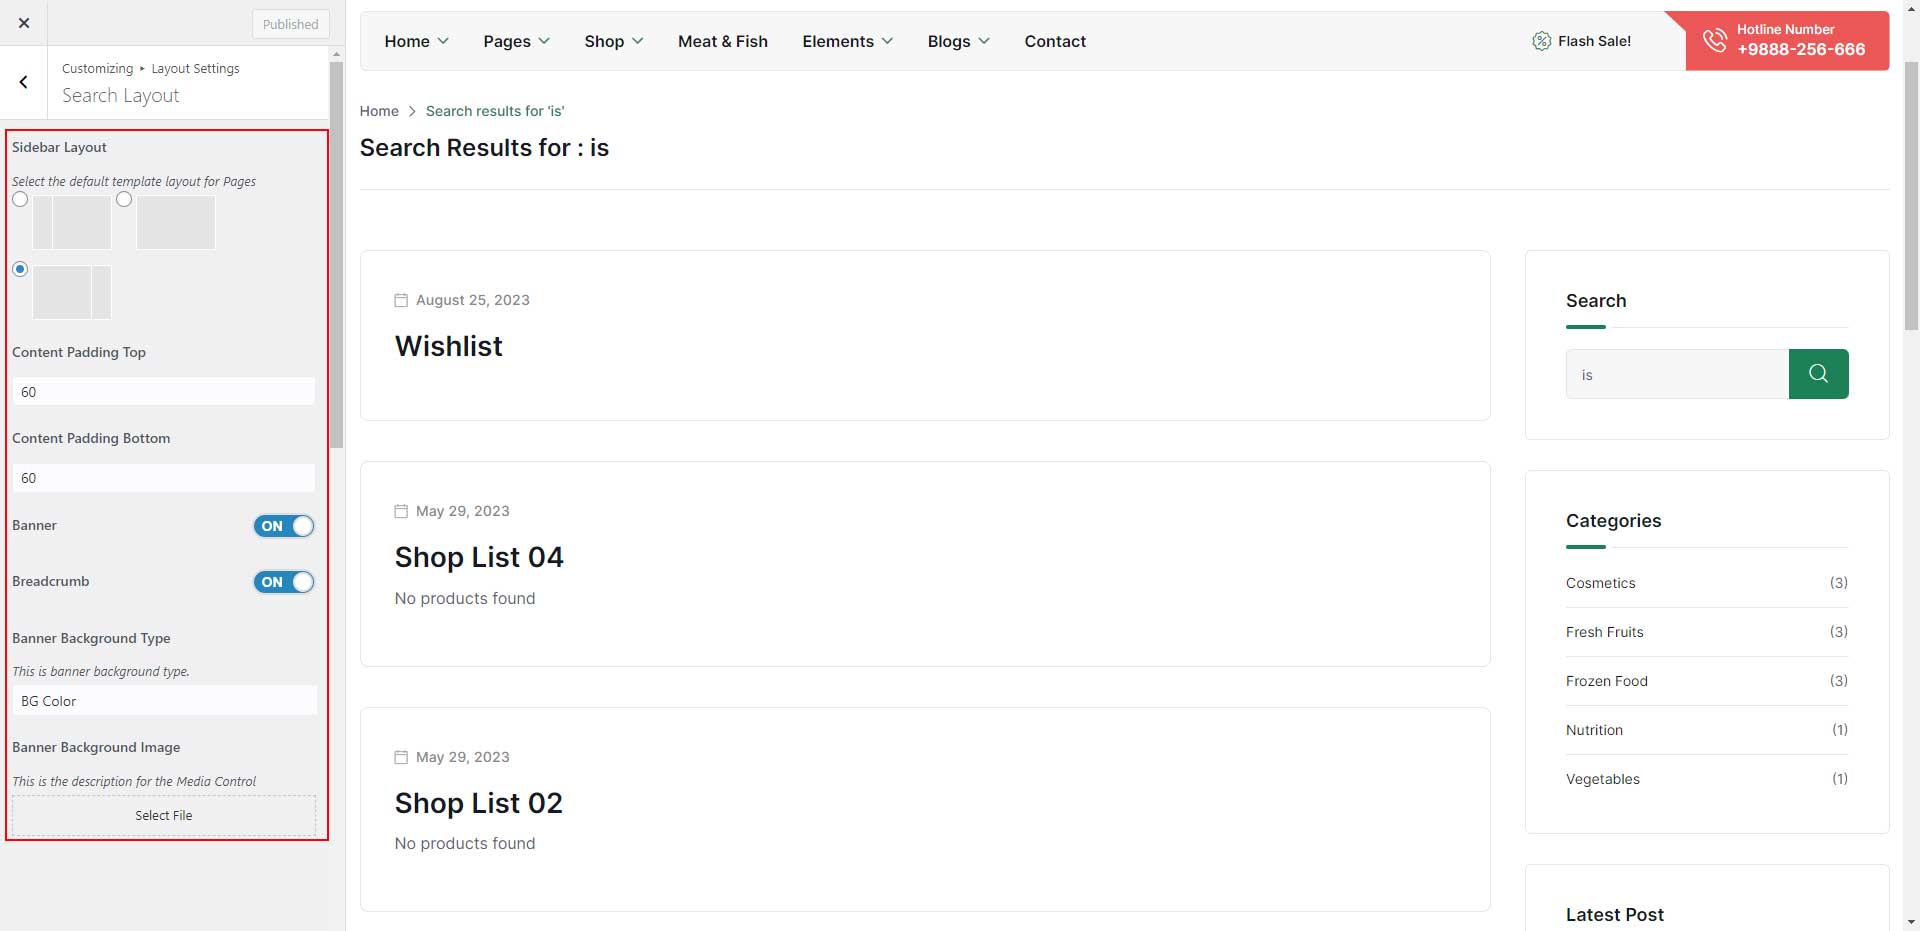
Task: Click calendar icon above Shop List 02
Action: click(x=401, y=757)
